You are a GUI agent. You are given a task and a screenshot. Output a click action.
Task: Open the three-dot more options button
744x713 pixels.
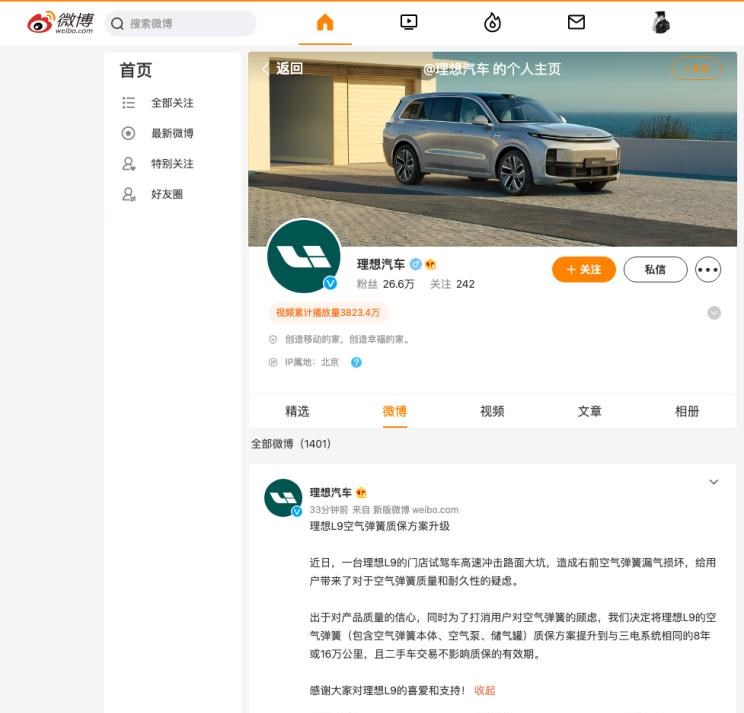click(x=708, y=269)
